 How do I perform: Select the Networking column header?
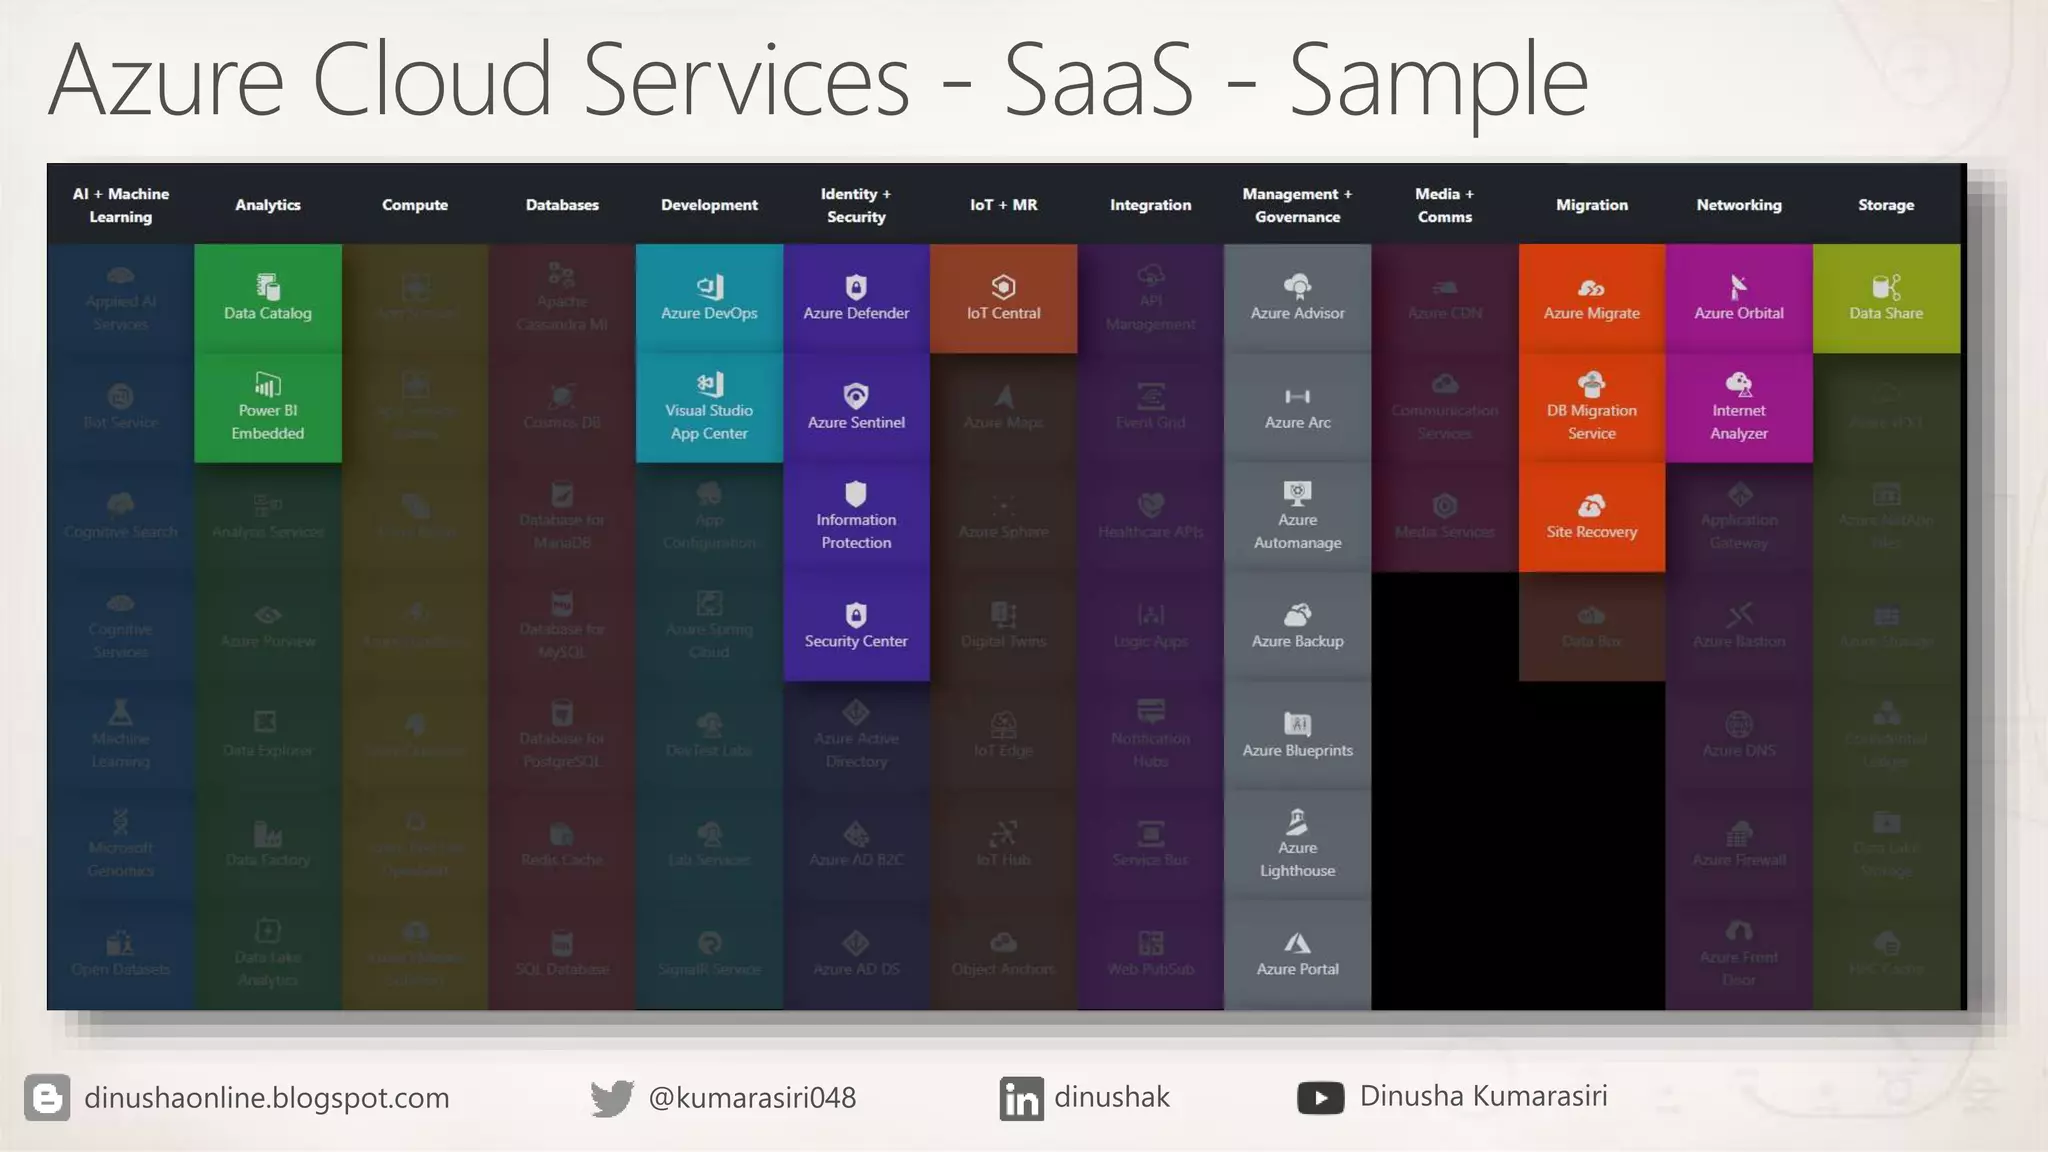click(x=1739, y=205)
